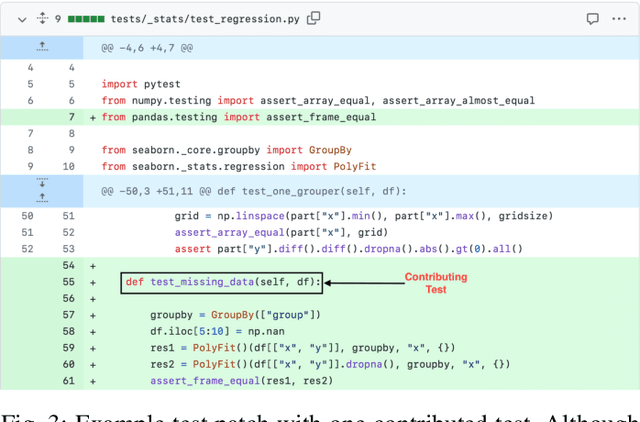The height and width of the screenshot is (422, 640).
Task: Open the three-dot file options menu
Action: click(622, 18)
